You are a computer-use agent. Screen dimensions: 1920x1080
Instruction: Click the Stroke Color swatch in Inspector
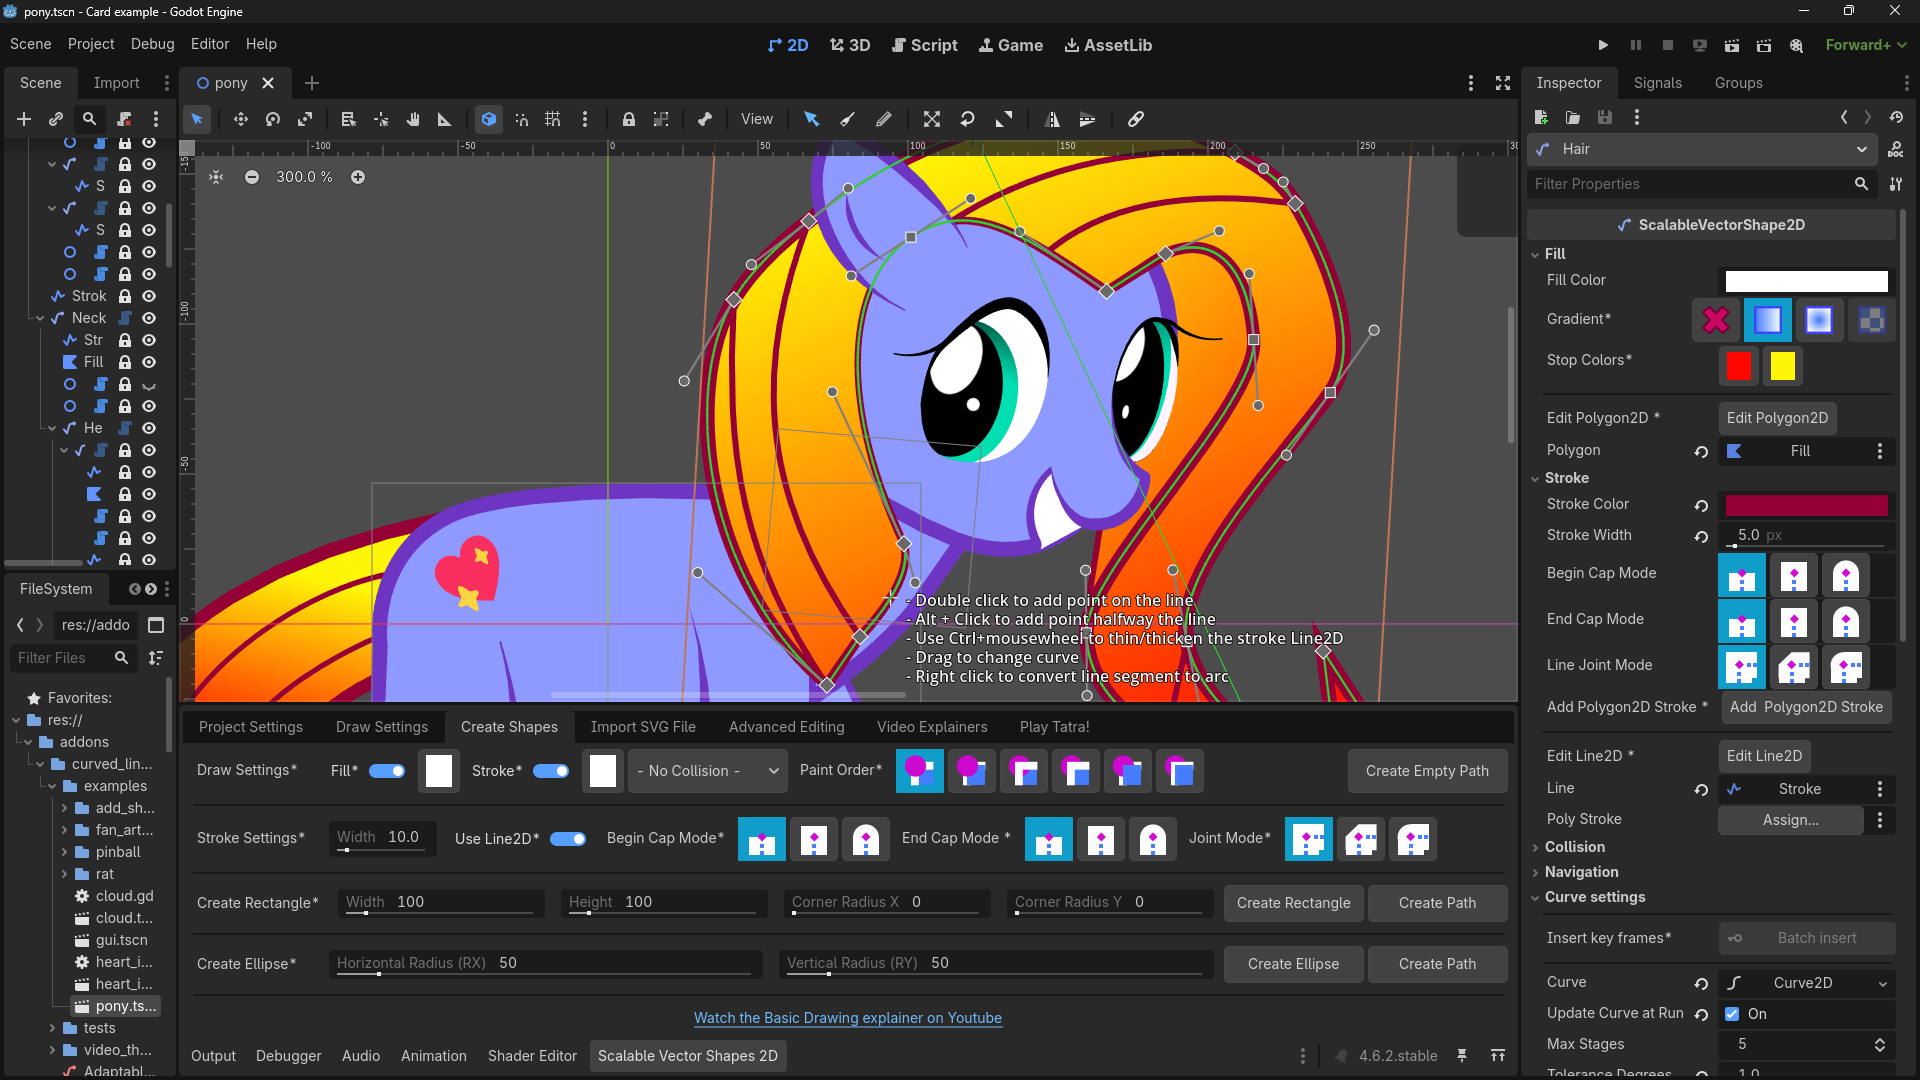(1806, 505)
